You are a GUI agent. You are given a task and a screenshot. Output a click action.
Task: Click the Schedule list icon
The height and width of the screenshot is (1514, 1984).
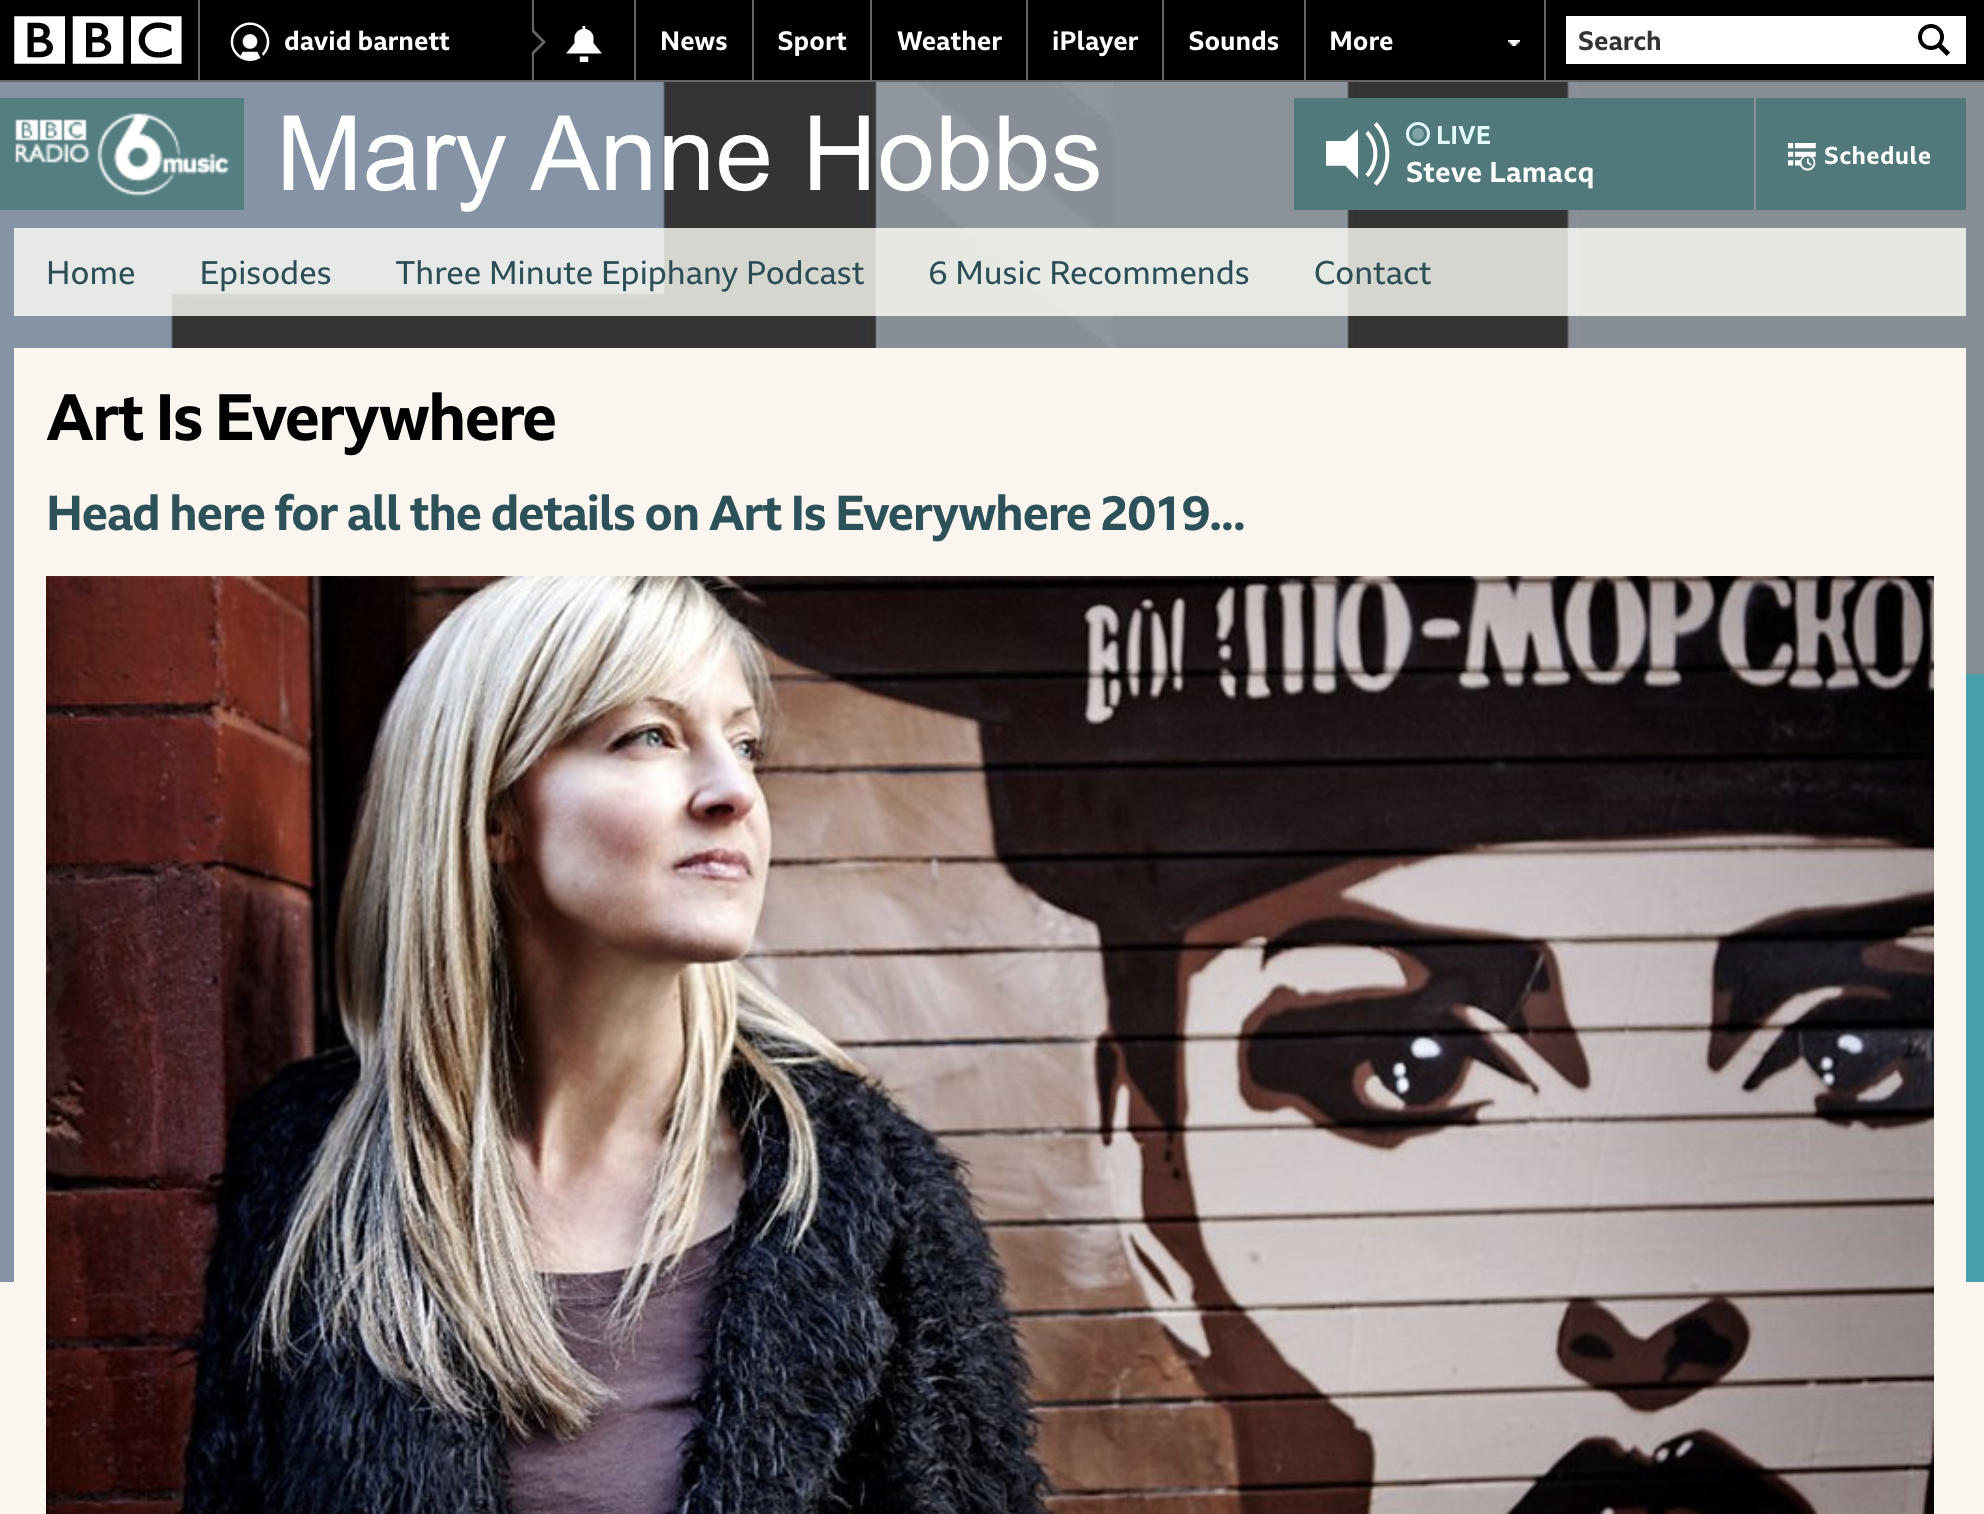pyautogui.click(x=1801, y=156)
